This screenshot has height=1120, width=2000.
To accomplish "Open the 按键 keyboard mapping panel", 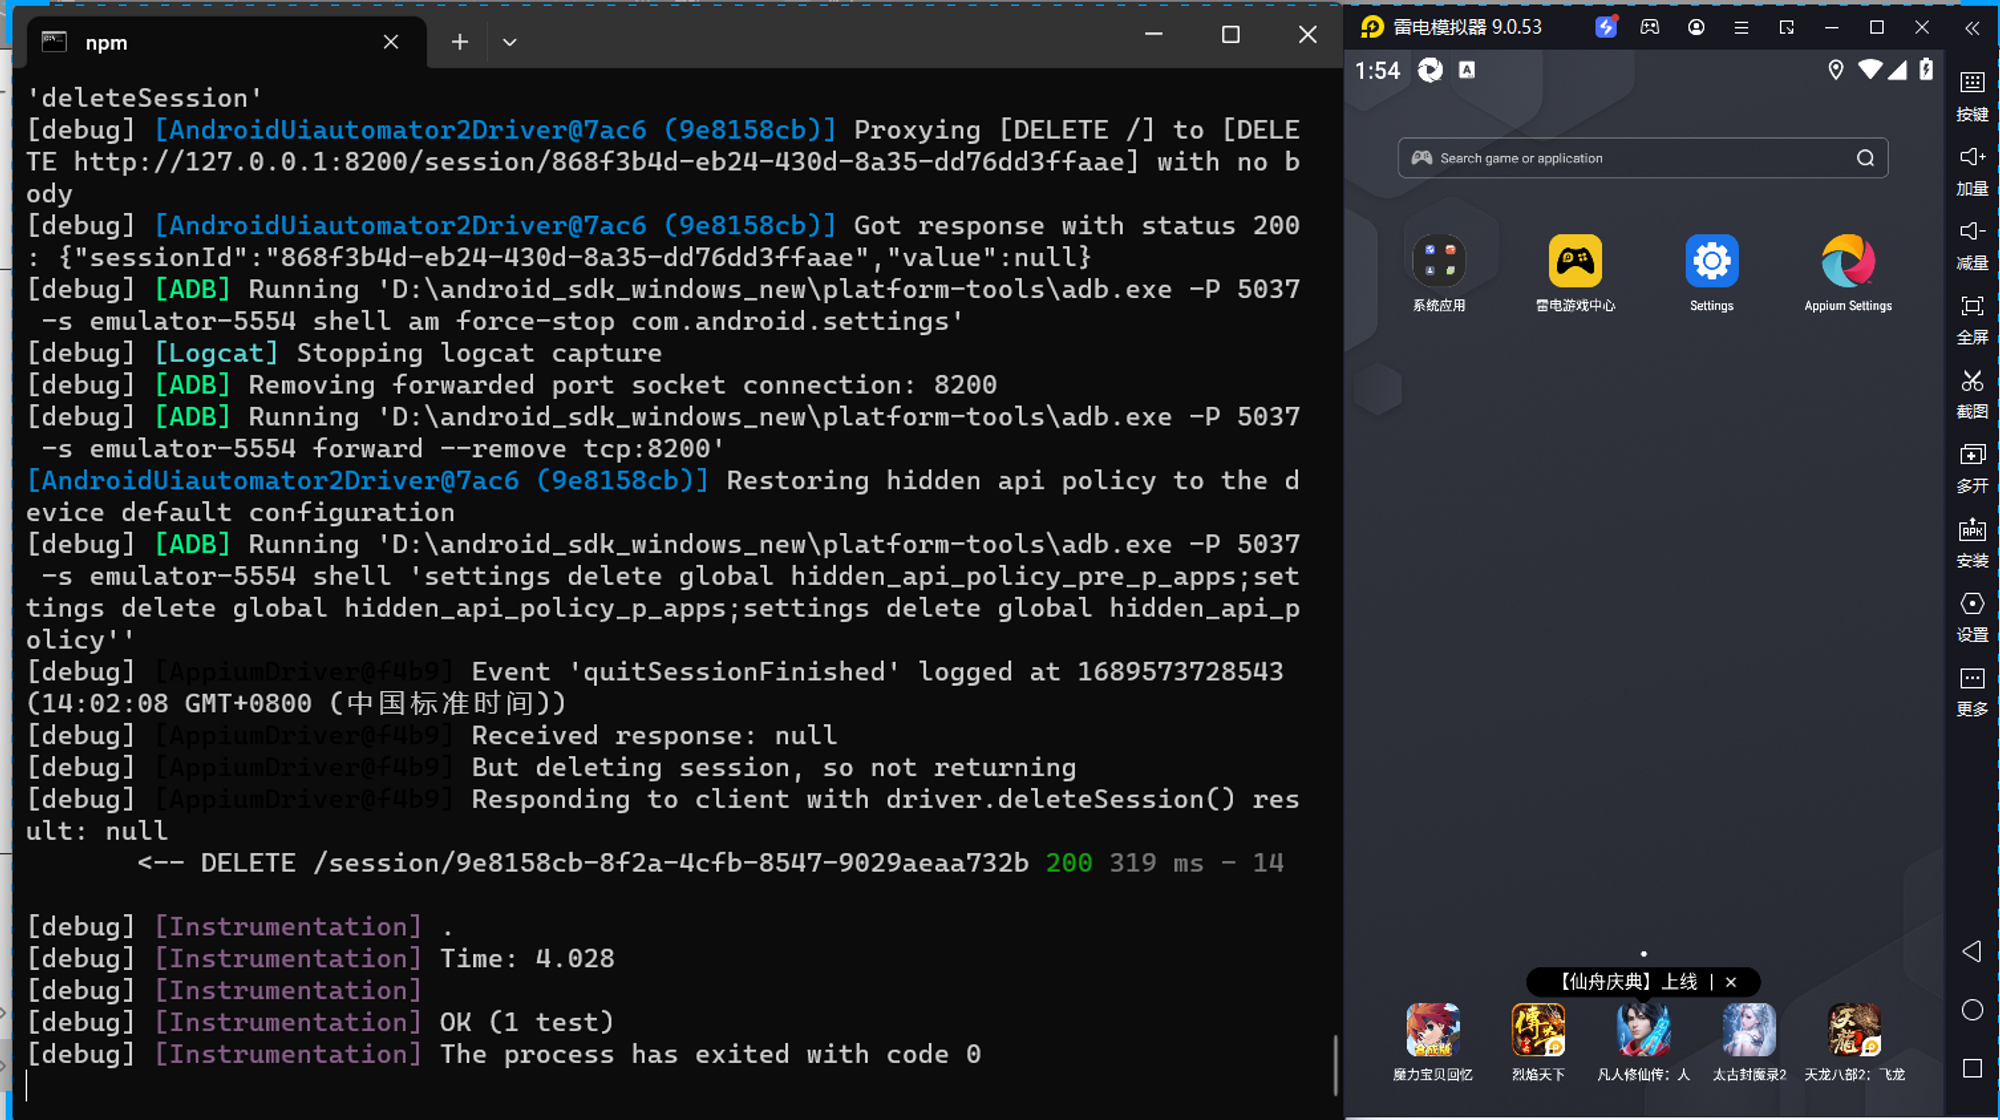I will click(1971, 82).
